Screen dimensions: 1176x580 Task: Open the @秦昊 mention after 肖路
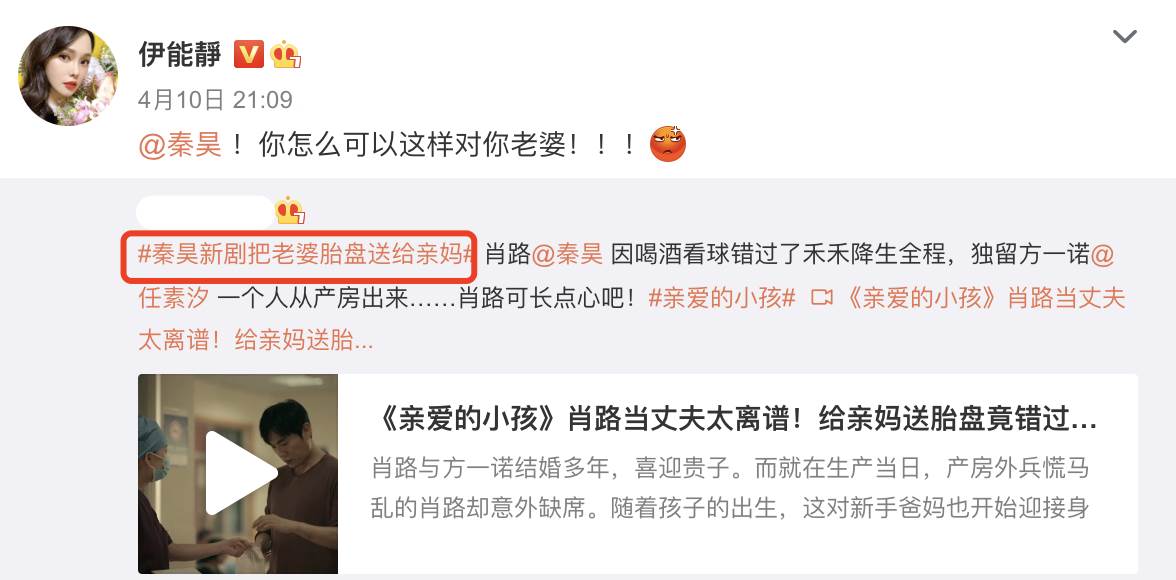point(567,254)
